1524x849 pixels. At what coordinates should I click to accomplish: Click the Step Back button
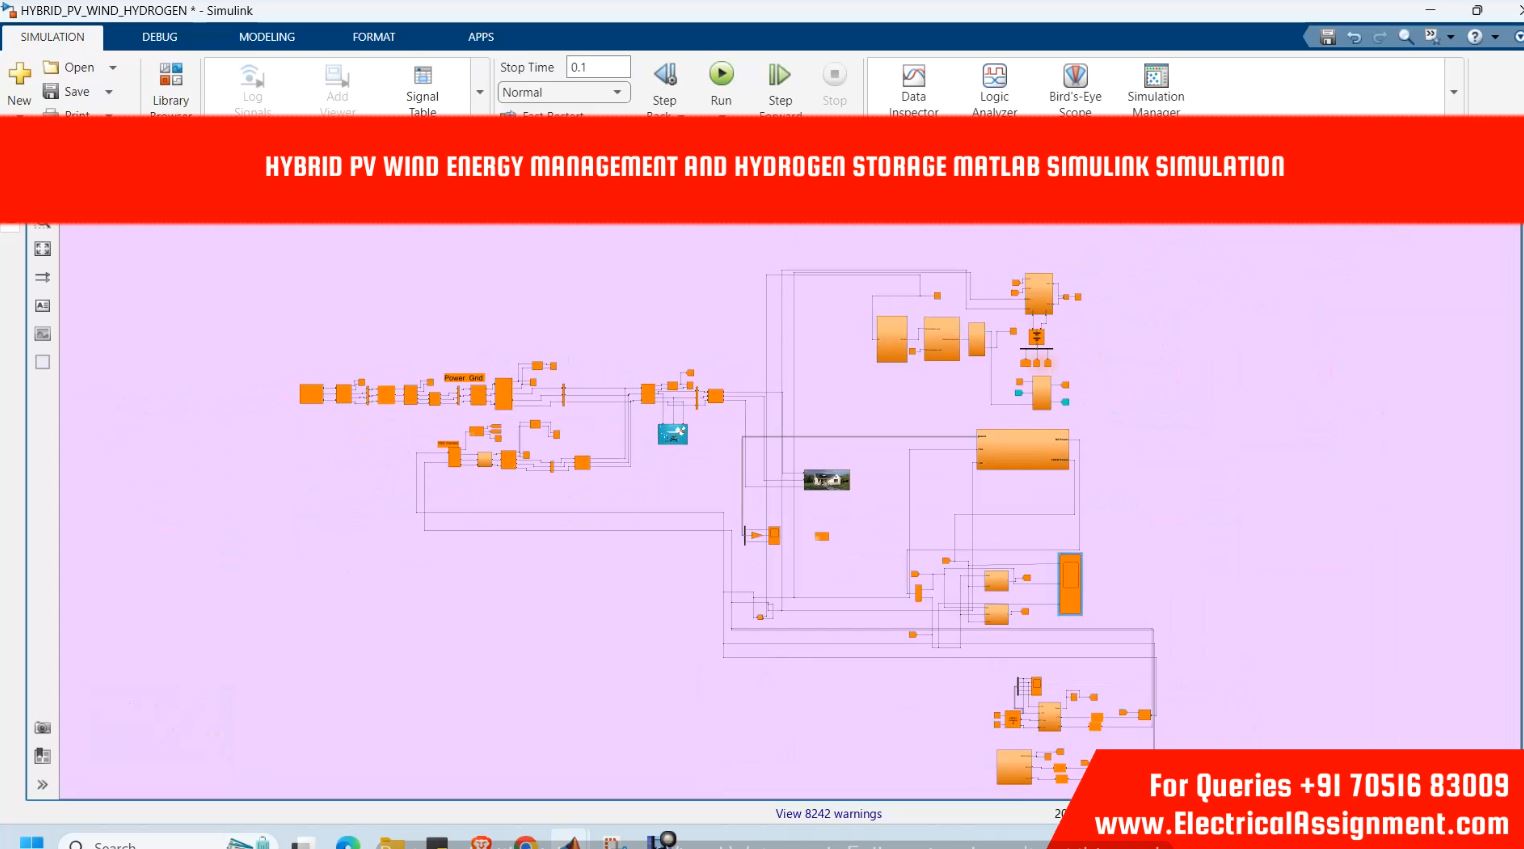[664, 82]
